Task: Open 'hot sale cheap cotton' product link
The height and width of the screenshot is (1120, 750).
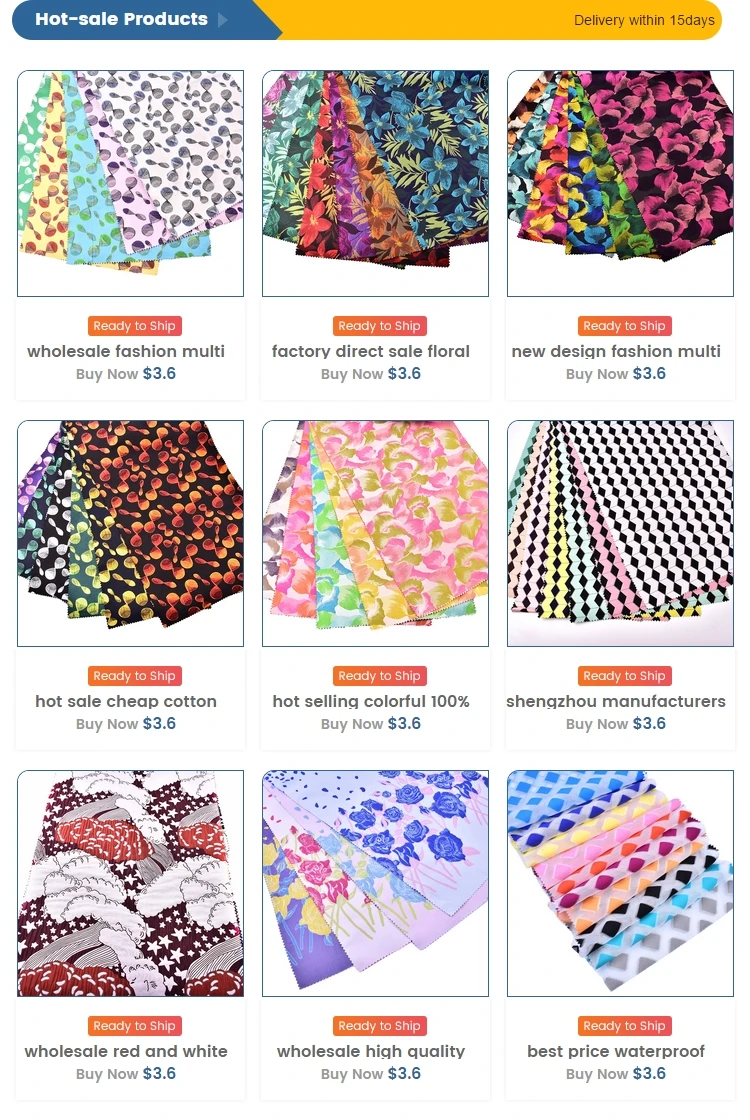Action: 126,701
